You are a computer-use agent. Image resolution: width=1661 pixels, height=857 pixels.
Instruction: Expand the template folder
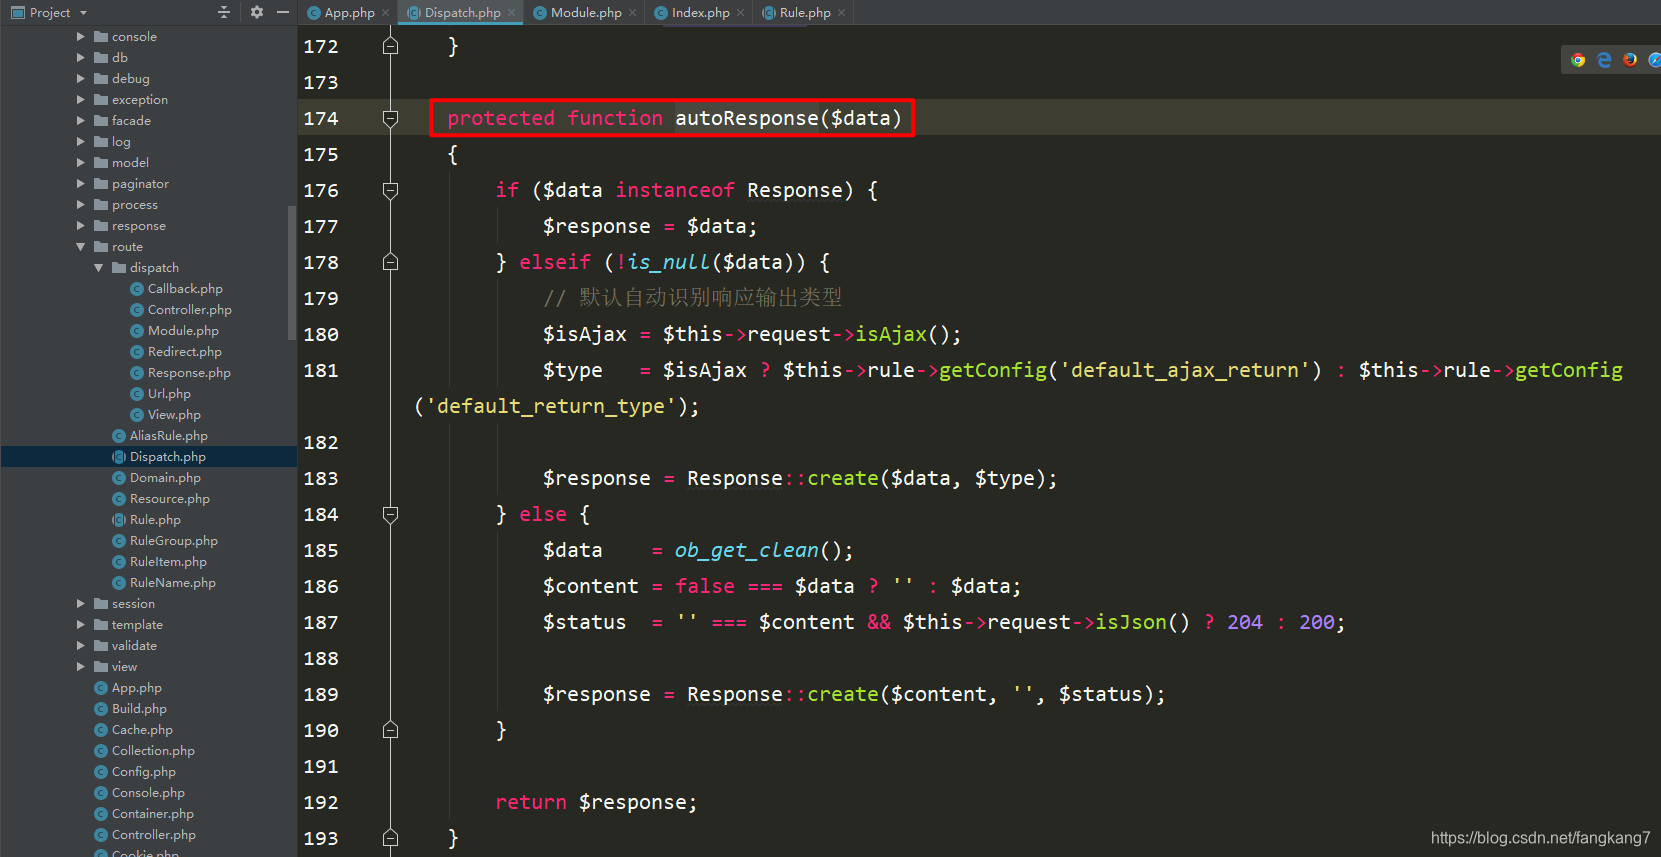81,624
